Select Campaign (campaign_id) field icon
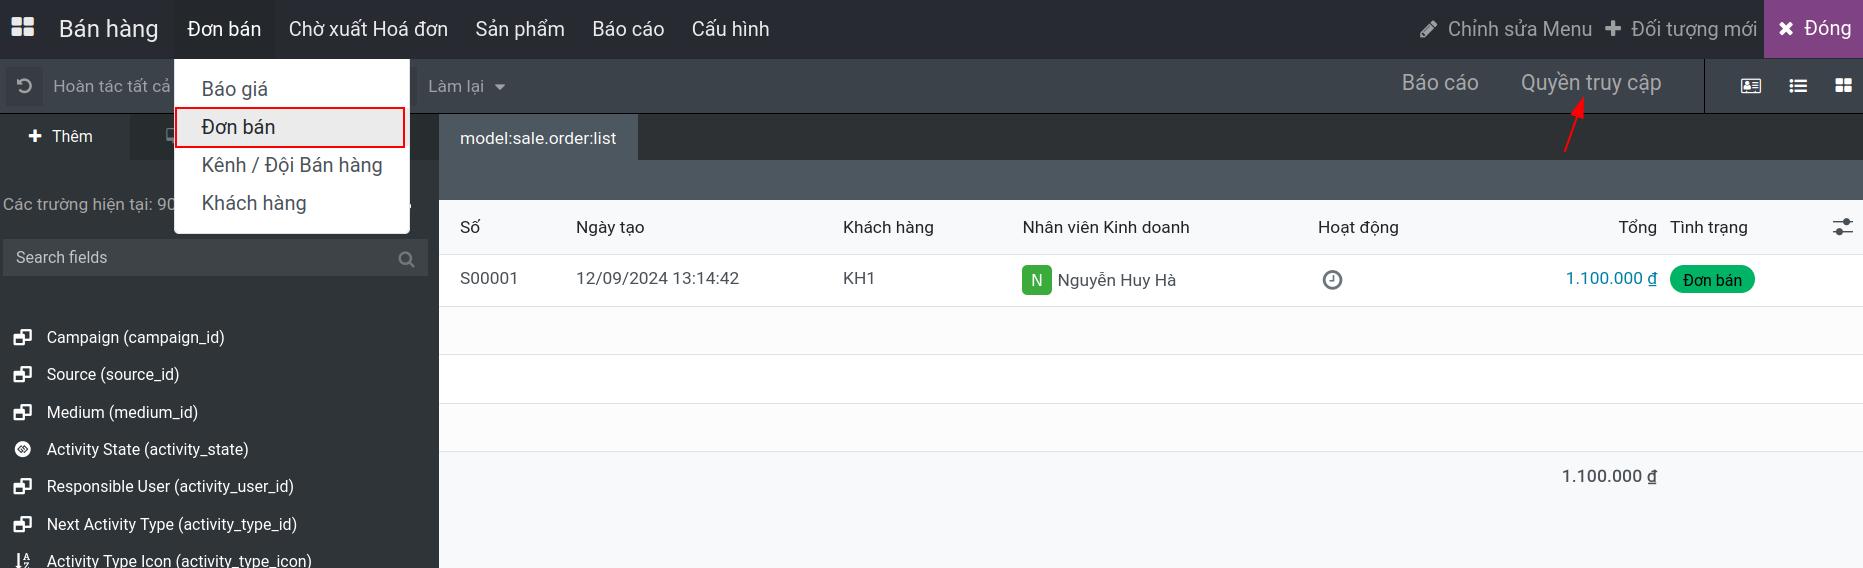Viewport: 1863px width, 568px height. [x=22, y=338]
